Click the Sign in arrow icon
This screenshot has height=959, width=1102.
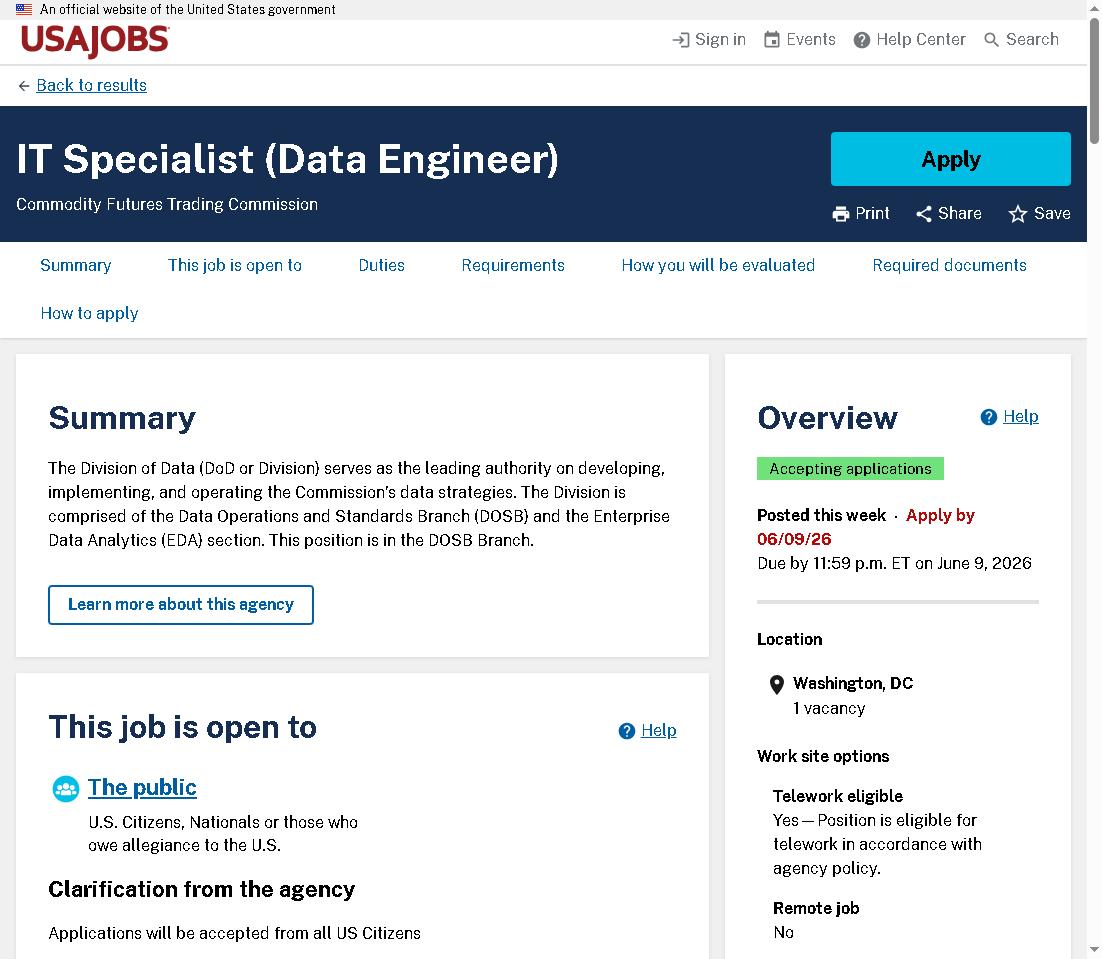pos(680,39)
